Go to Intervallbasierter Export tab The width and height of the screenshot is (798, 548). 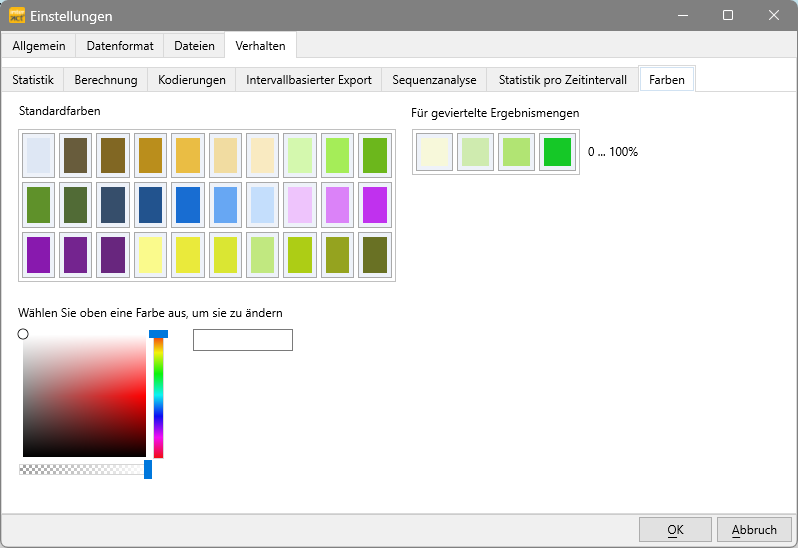(308, 80)
